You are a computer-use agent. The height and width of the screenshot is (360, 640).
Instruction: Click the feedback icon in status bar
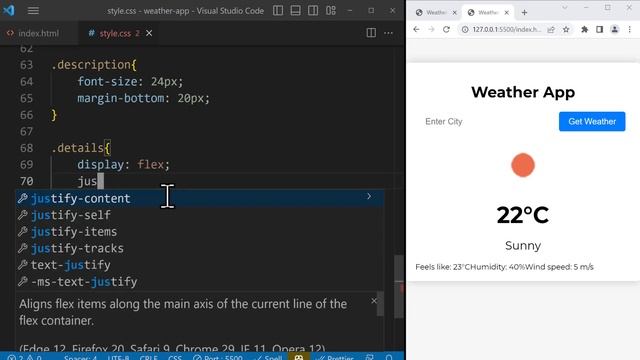369,357
